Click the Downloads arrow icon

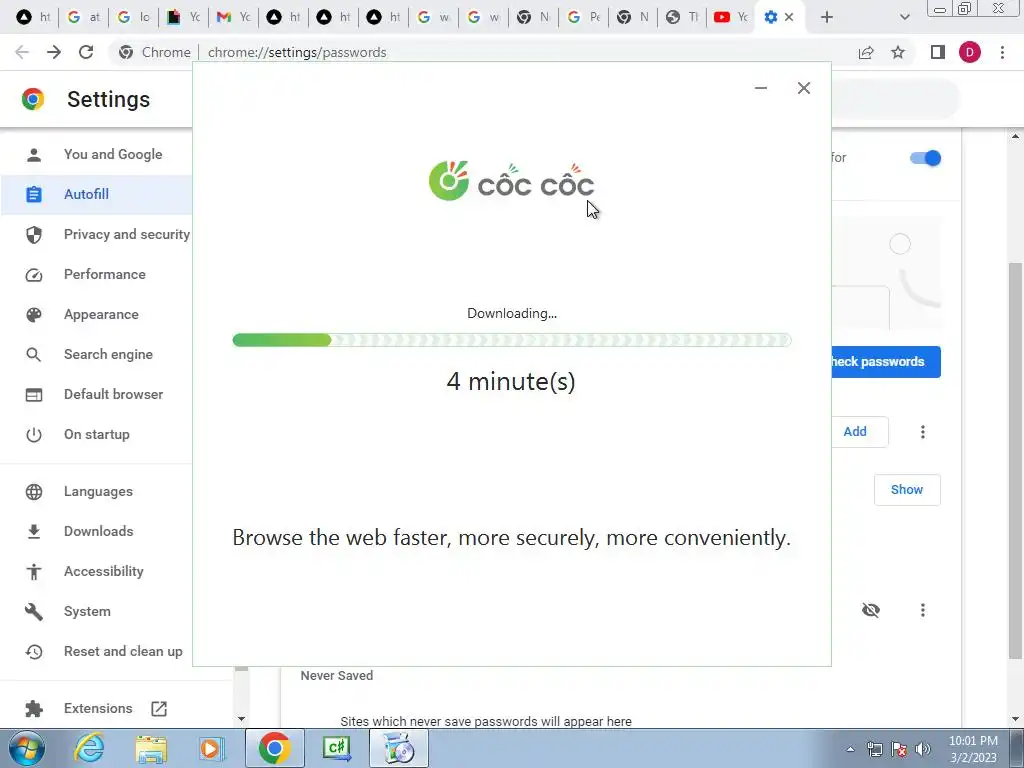click(34, 532)
